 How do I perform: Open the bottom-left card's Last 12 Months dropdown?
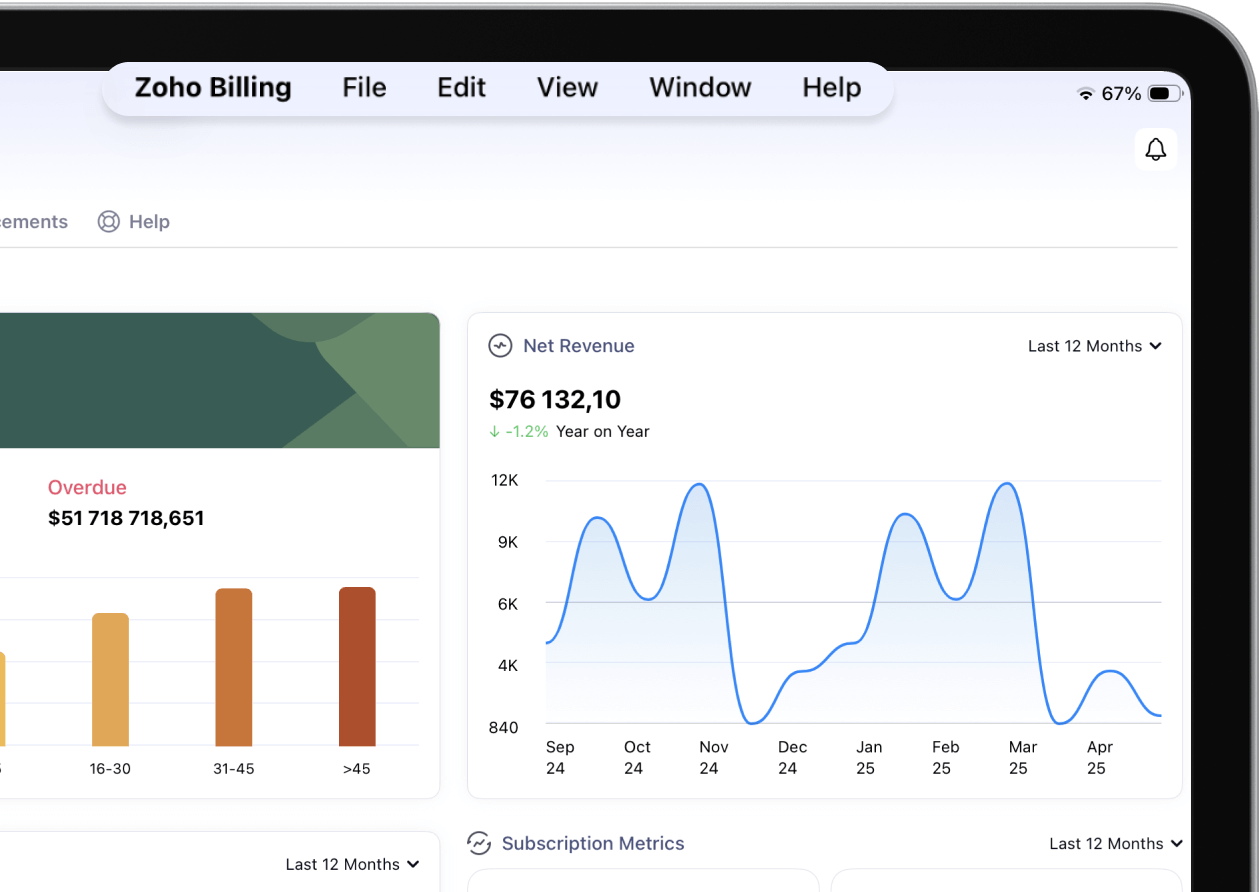pyautogui.click(x=352, y=864)
